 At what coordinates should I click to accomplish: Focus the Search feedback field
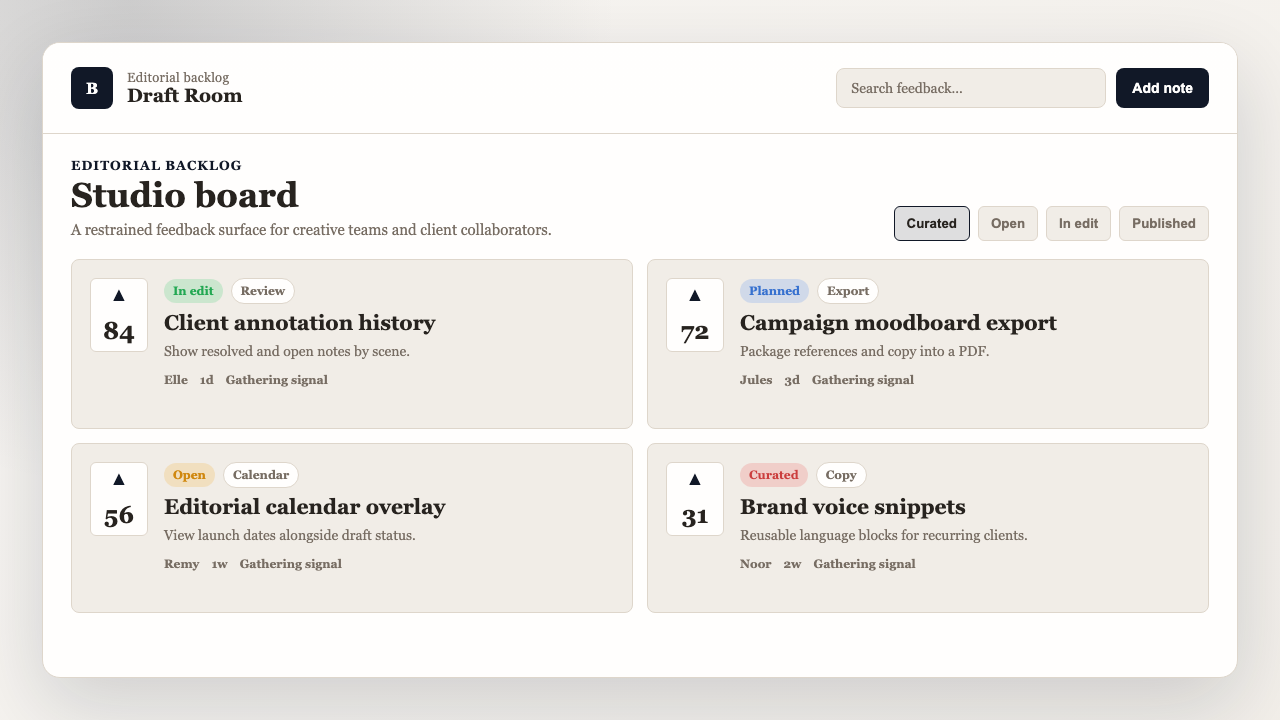click(x=971, y=88)
